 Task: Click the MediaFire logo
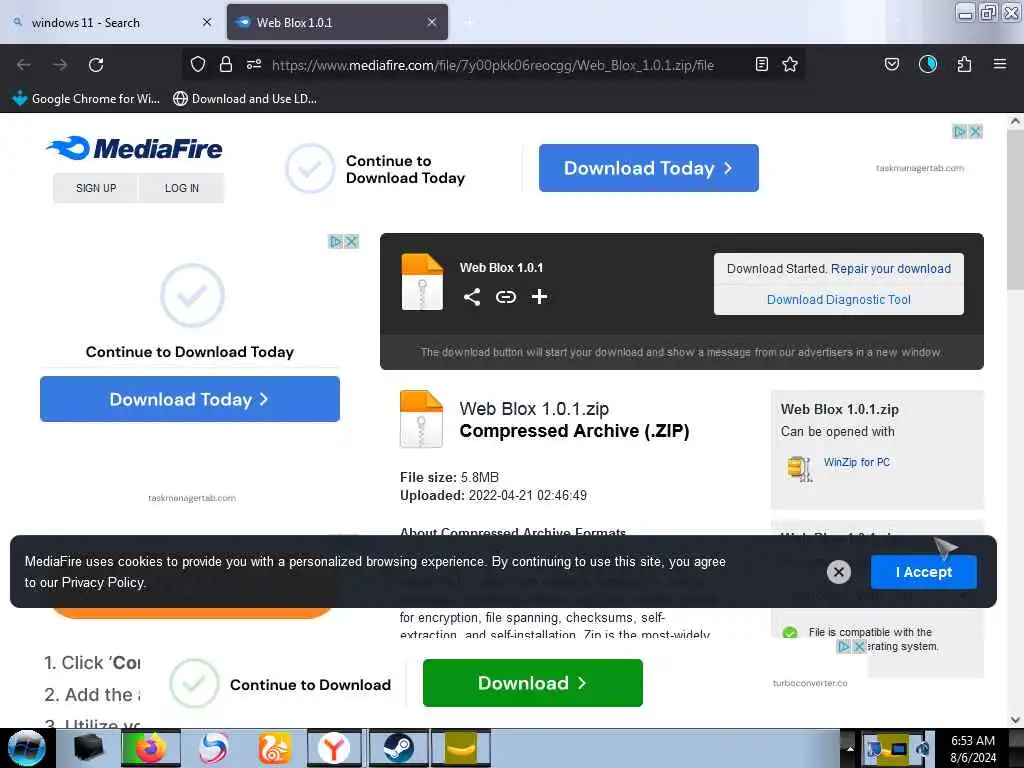coord(135,149)
